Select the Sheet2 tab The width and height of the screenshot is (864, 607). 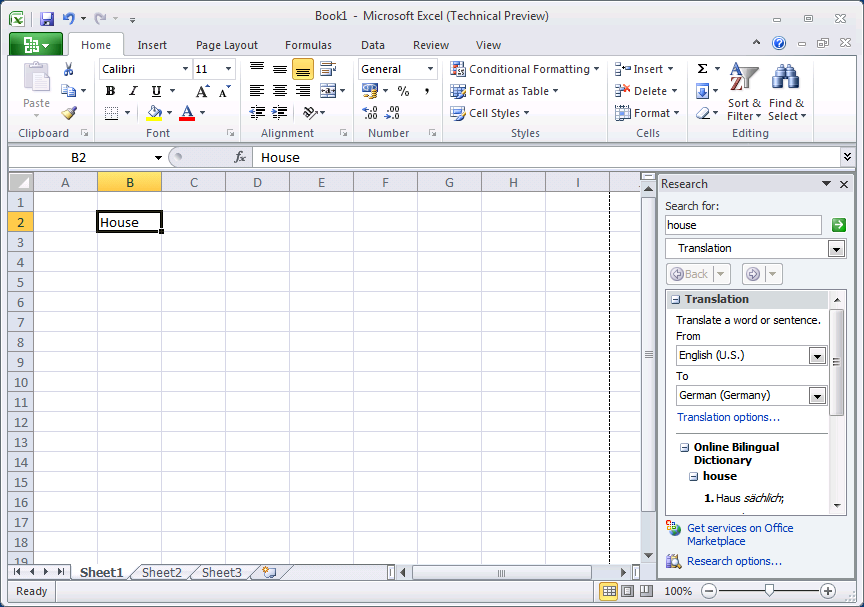161,572
